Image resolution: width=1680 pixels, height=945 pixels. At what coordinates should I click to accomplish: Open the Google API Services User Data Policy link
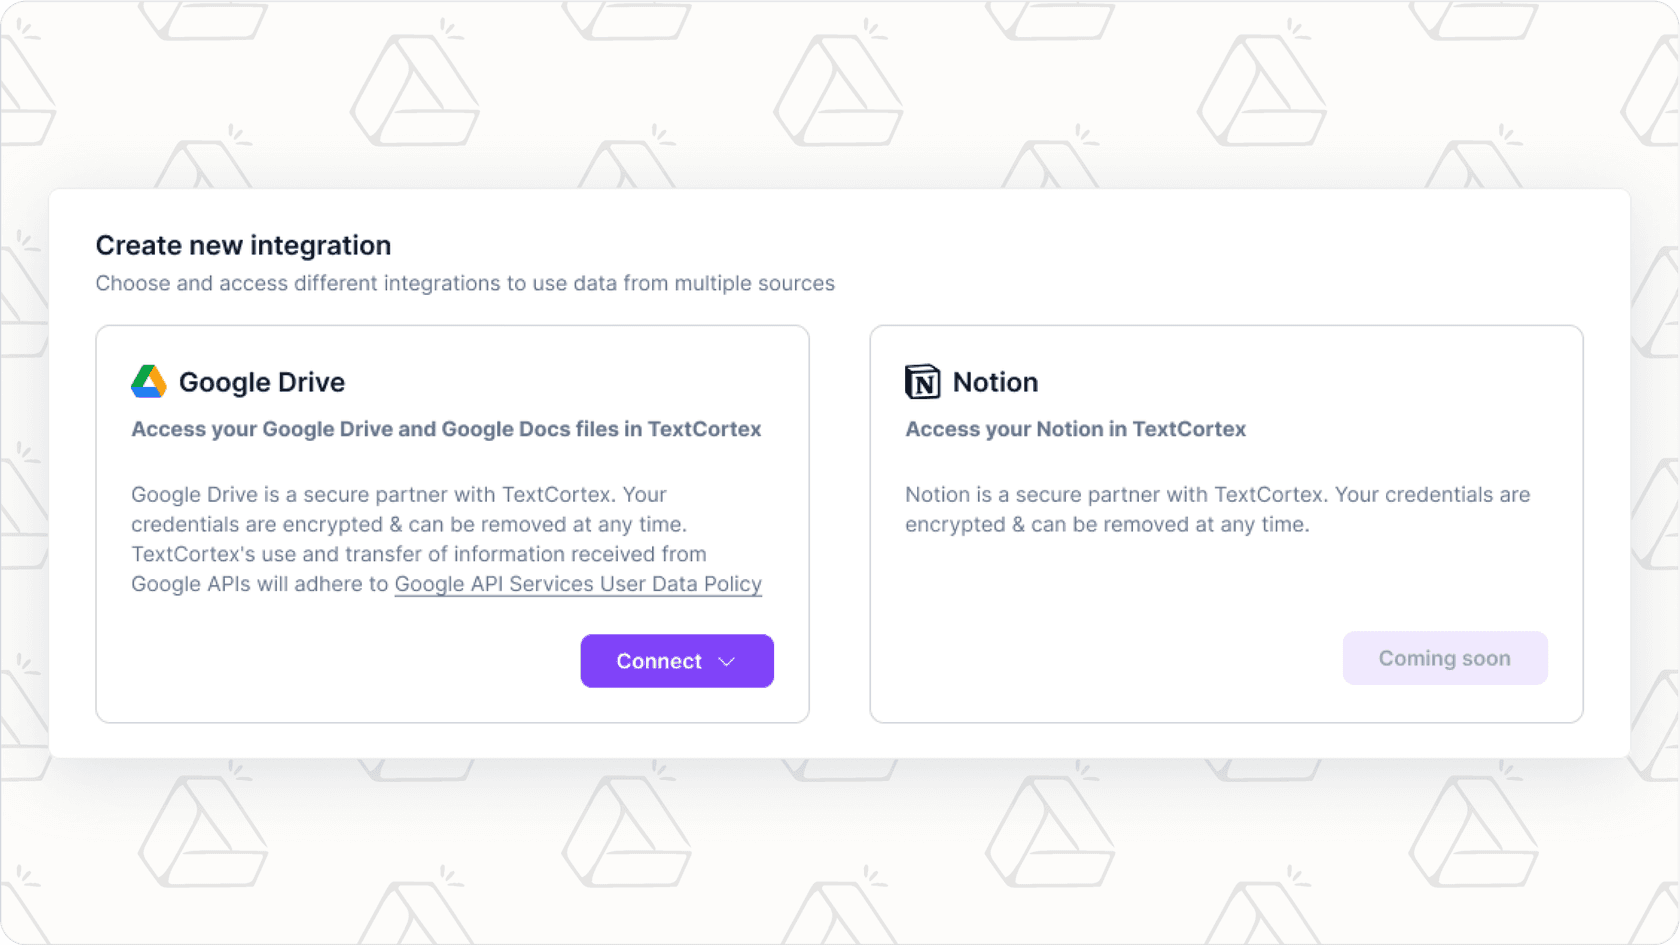tap(578, 584)
